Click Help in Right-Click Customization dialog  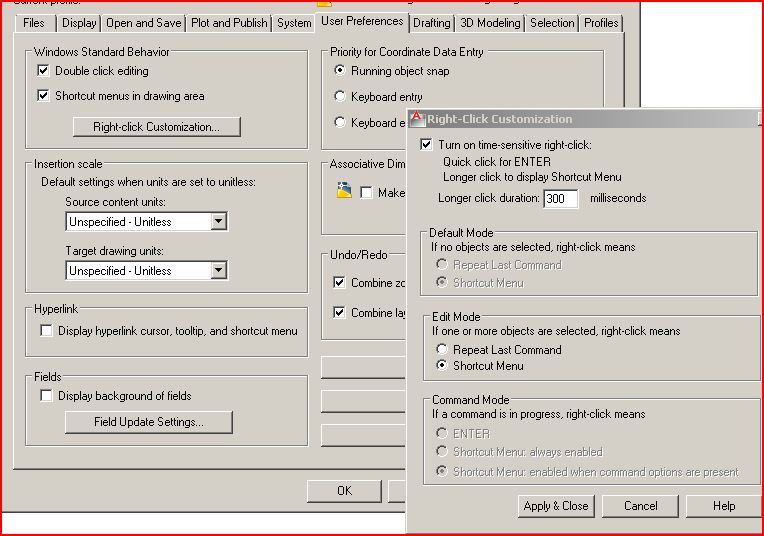click(724, 506)
